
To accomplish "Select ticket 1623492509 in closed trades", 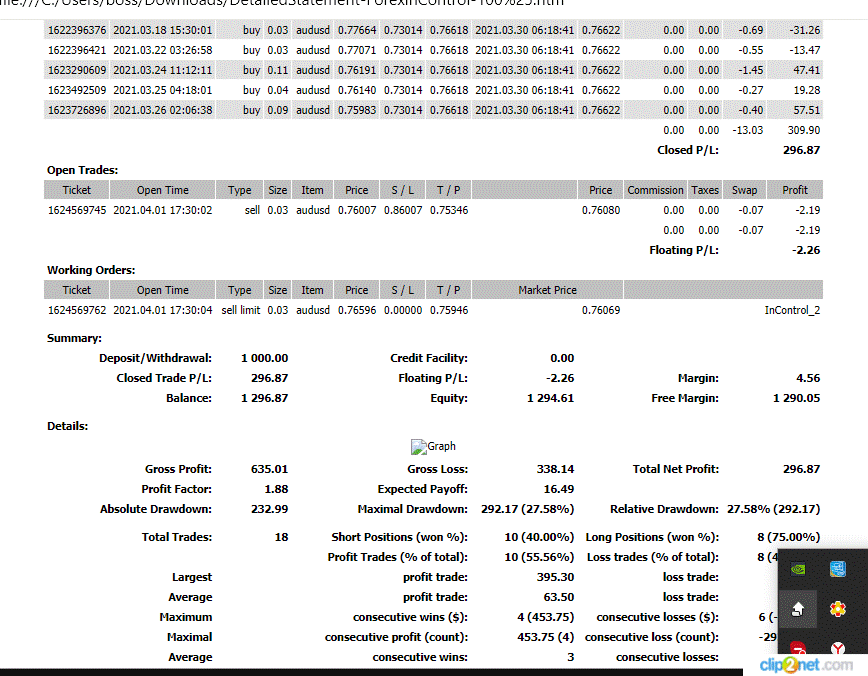I will pyautogui.click(x=77, y=90).
